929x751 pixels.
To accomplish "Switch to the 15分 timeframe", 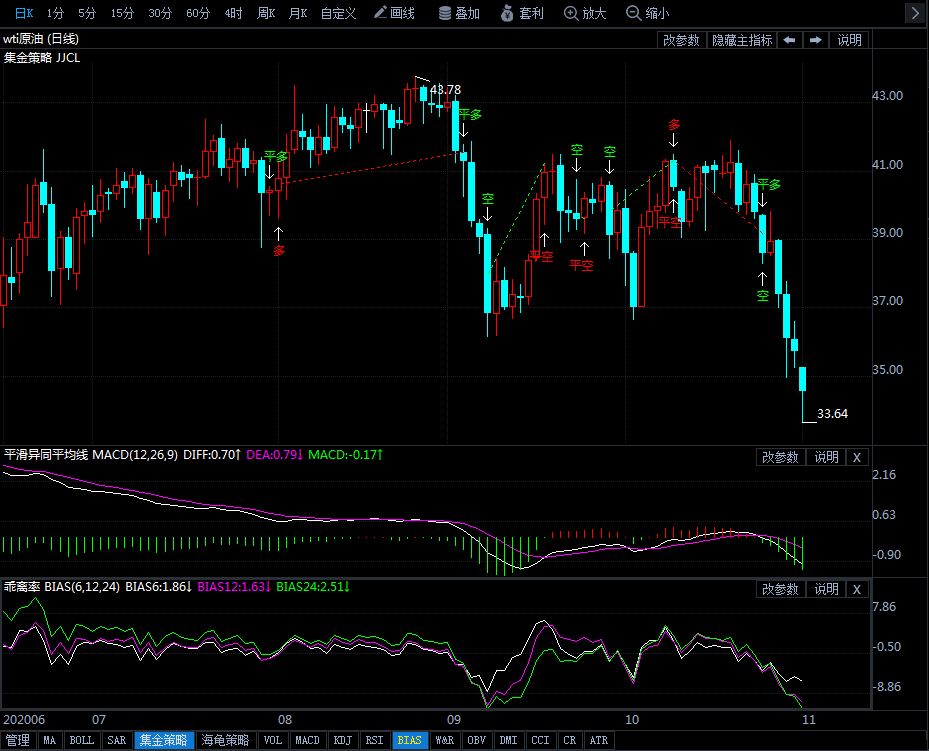I will [x=122, y=13].
